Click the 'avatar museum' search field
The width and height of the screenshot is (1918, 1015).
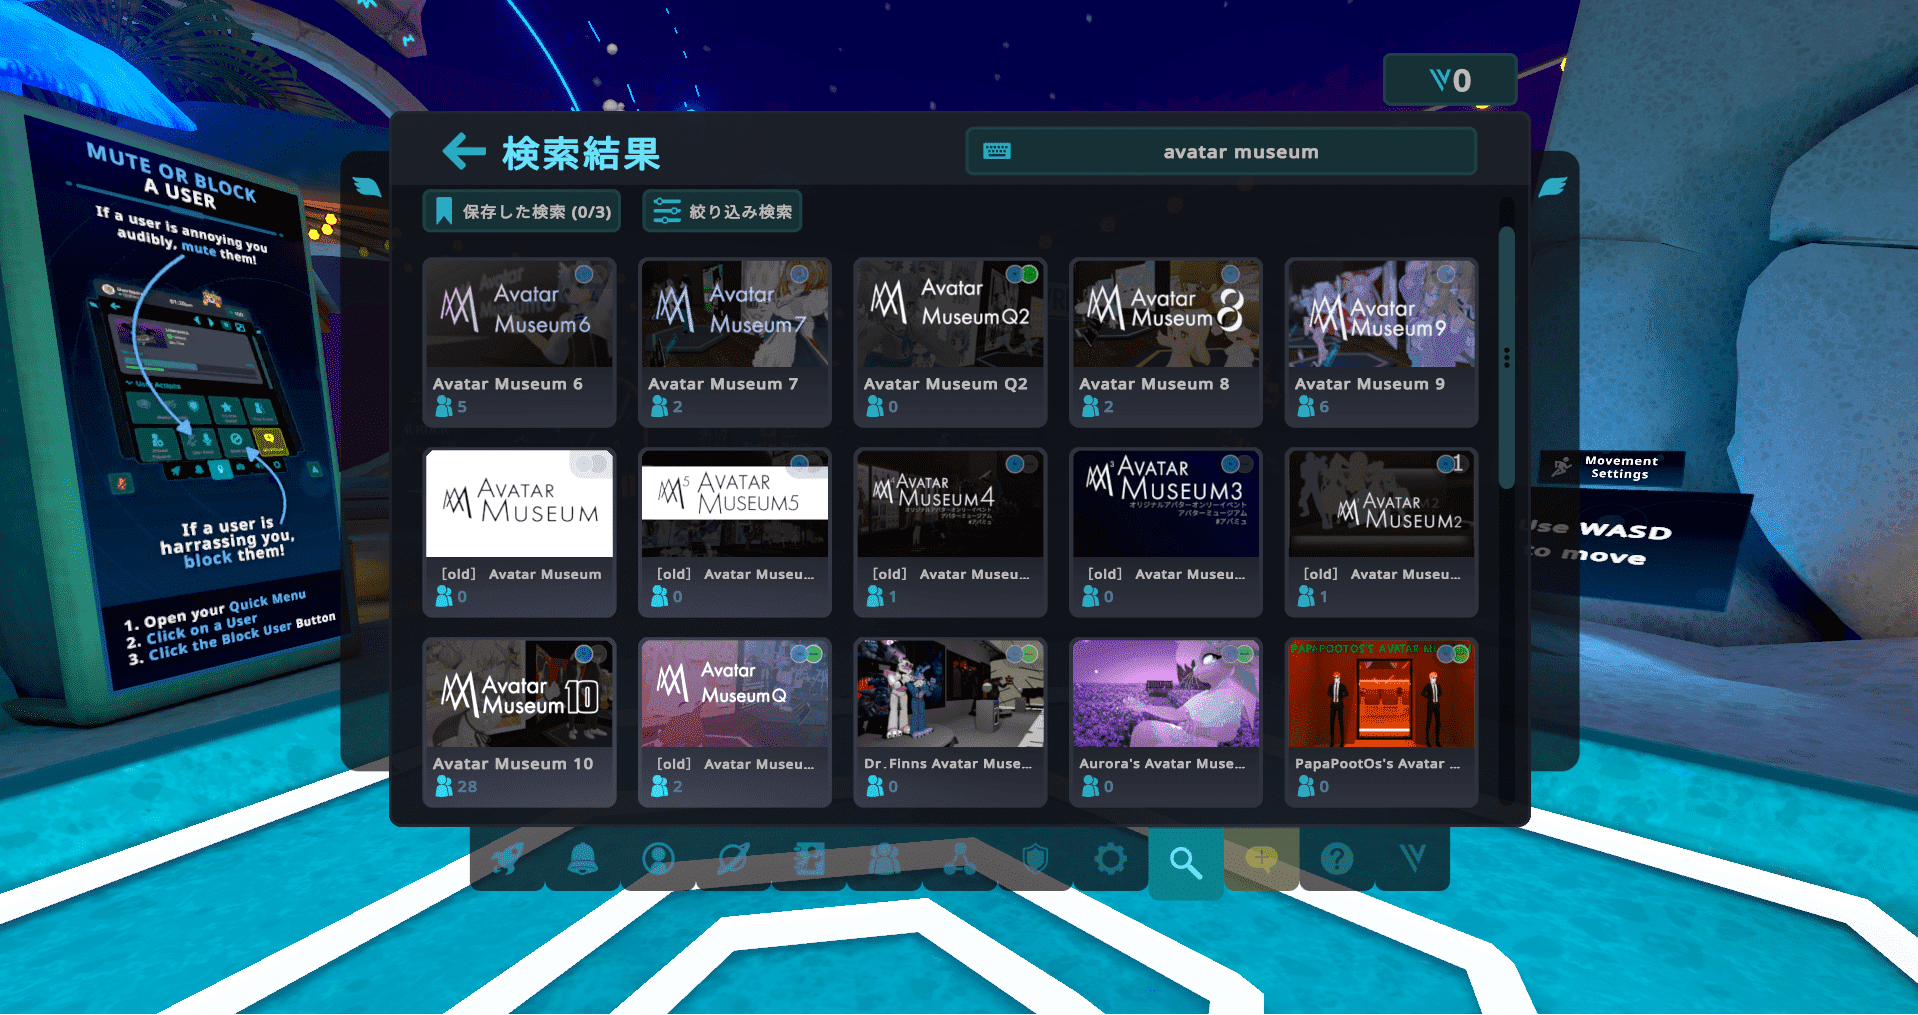pyautogui.click(x=1221, y=151)
